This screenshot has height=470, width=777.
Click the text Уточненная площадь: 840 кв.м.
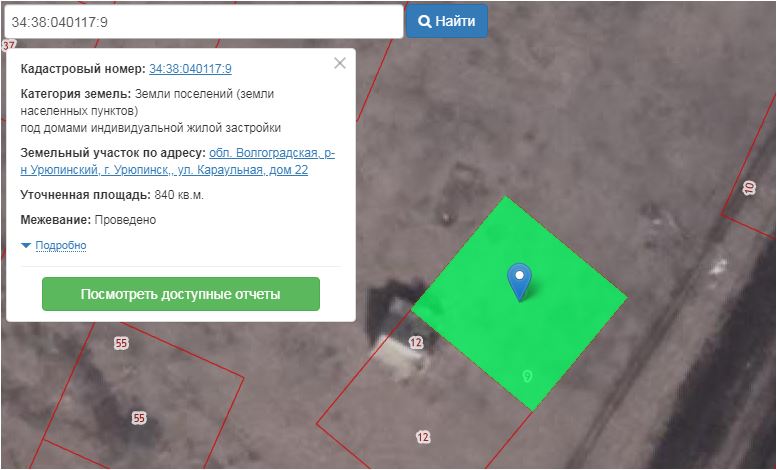tap(112, 195)
